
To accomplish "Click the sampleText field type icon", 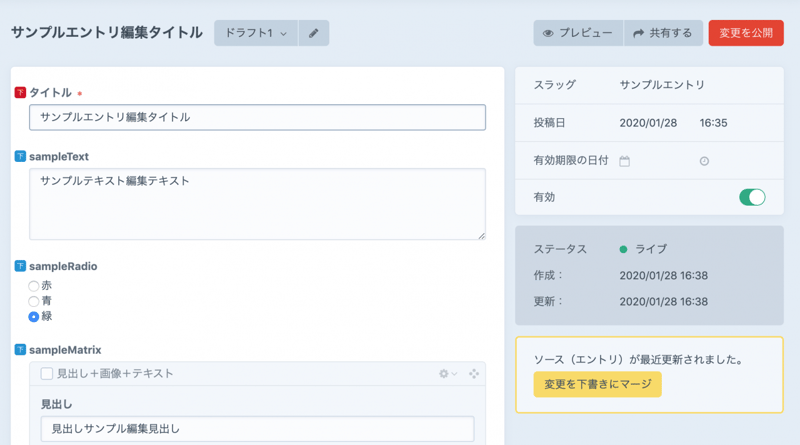I will tap(20, 157).
